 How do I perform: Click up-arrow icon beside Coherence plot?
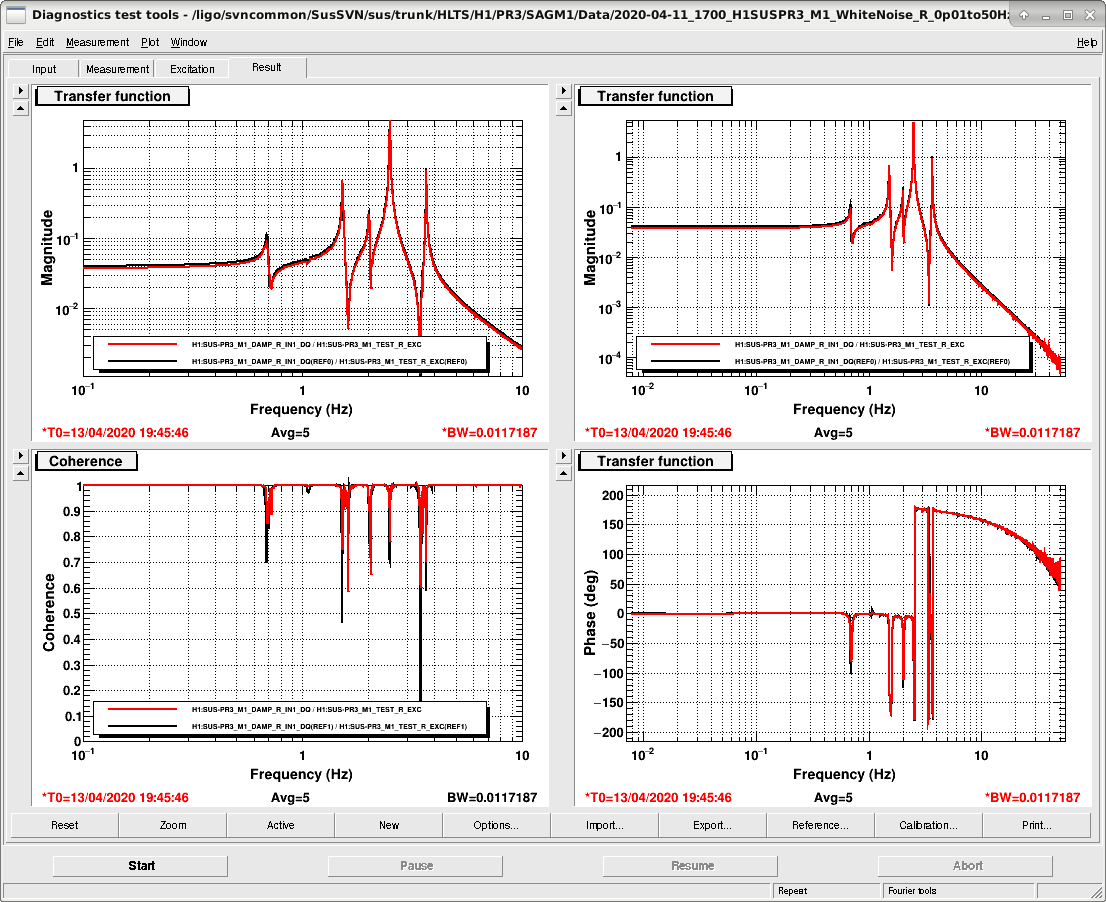point(20,473)
